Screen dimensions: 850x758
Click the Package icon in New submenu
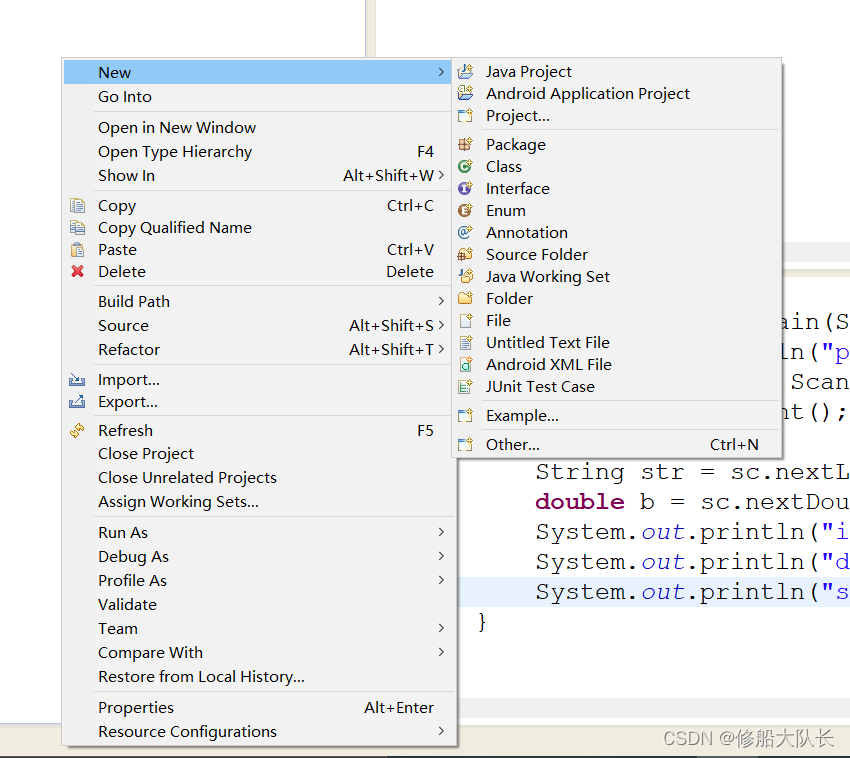coord(466,144)
